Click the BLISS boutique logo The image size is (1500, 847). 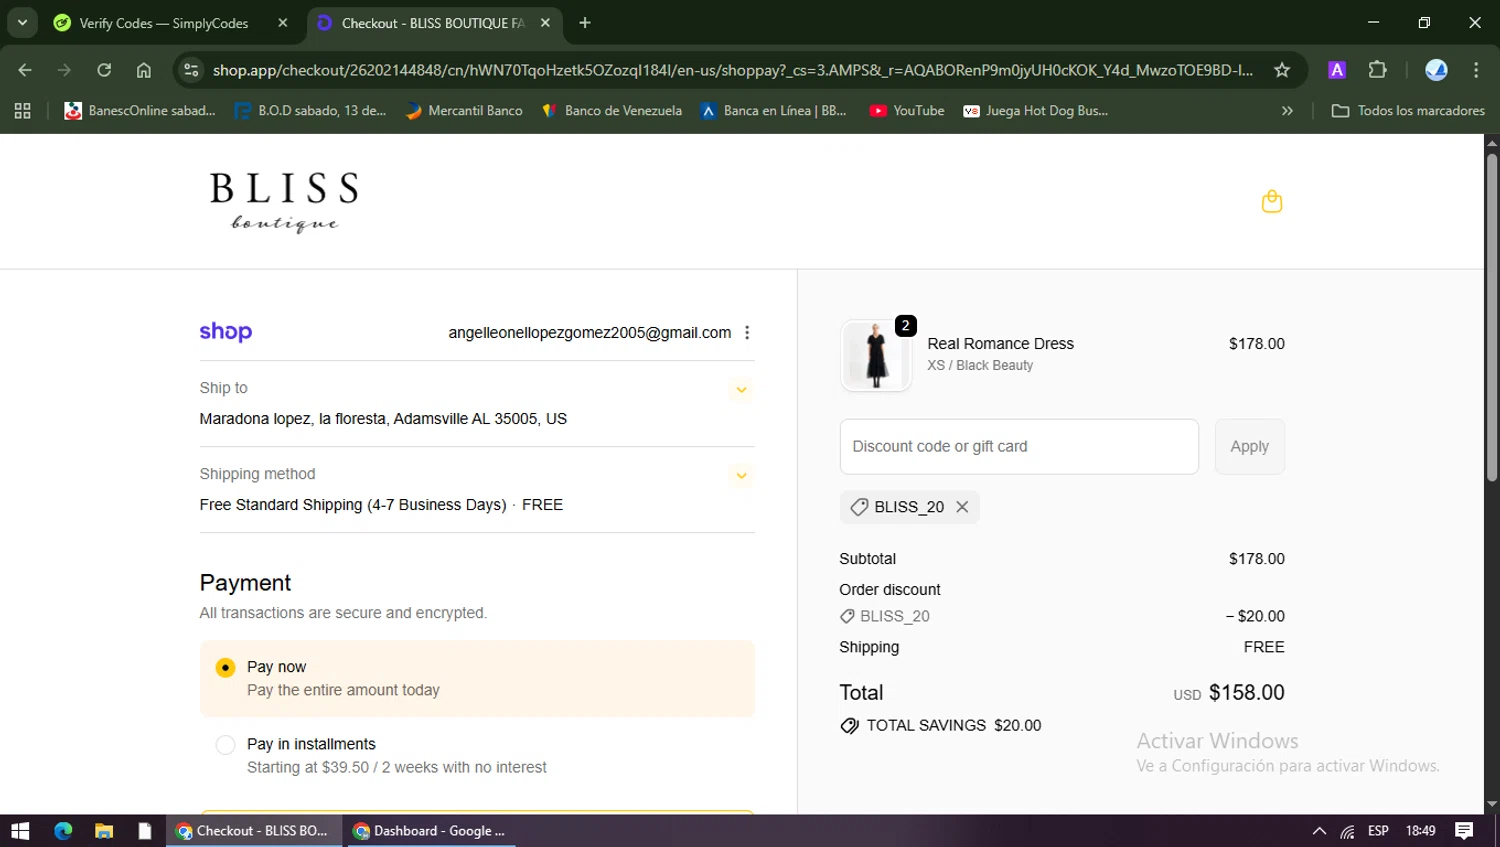point(284,201)
